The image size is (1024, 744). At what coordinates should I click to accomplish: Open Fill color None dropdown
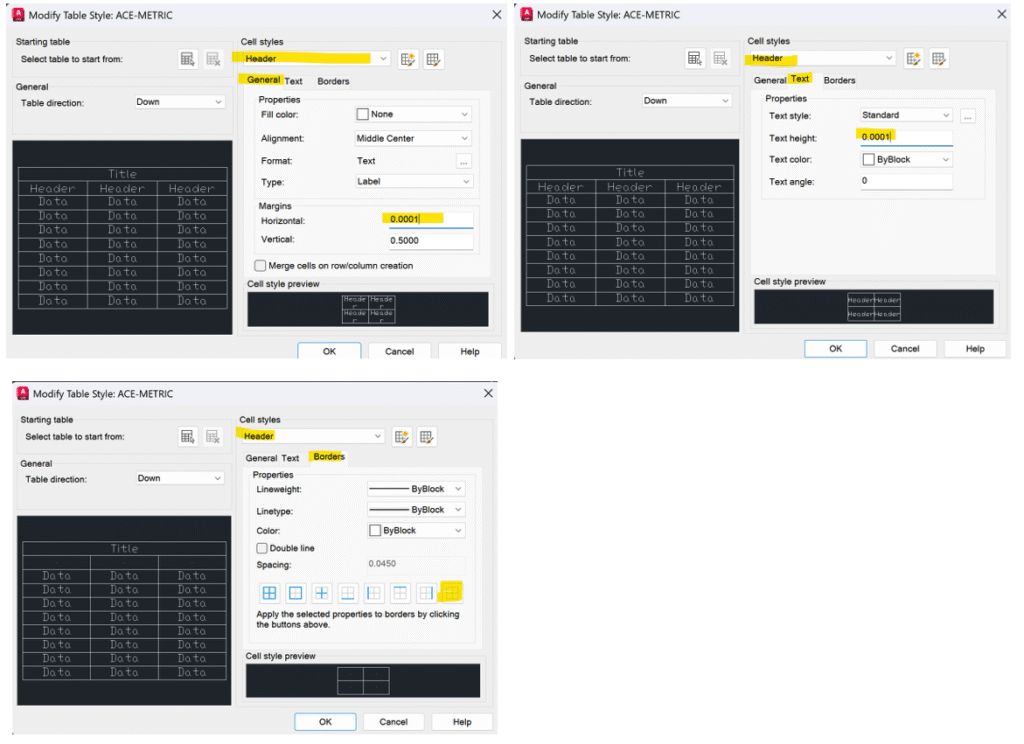point(413,114)
